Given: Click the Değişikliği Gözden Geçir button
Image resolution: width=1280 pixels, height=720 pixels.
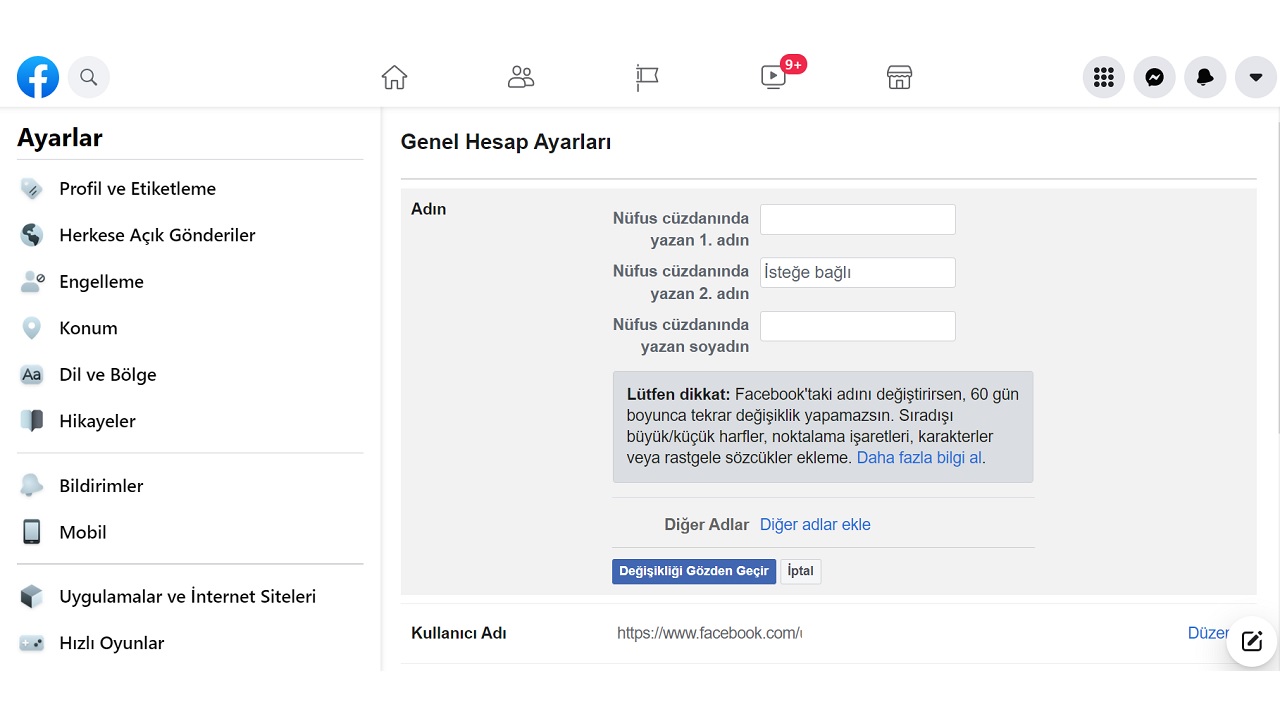Looking at the screenshot, I should click(694, 571).
